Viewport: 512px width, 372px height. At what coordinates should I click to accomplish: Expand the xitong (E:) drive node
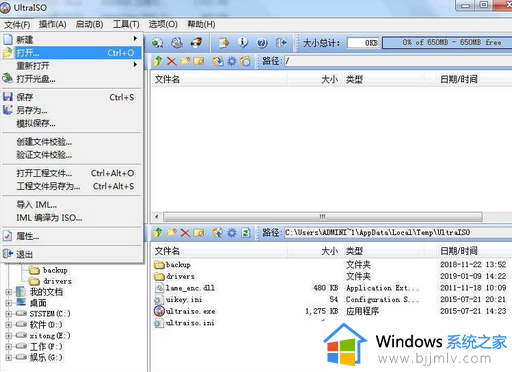click(x=9, y=335)
